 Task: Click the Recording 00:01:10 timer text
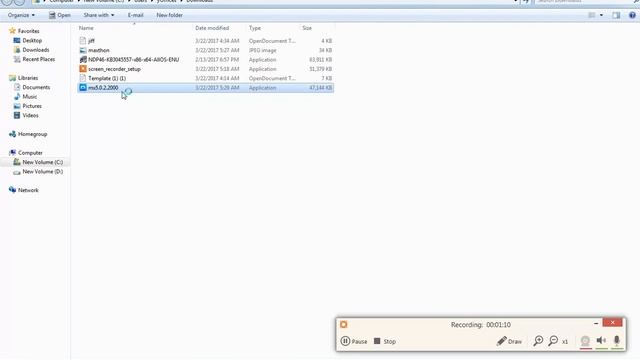point(481,325)
